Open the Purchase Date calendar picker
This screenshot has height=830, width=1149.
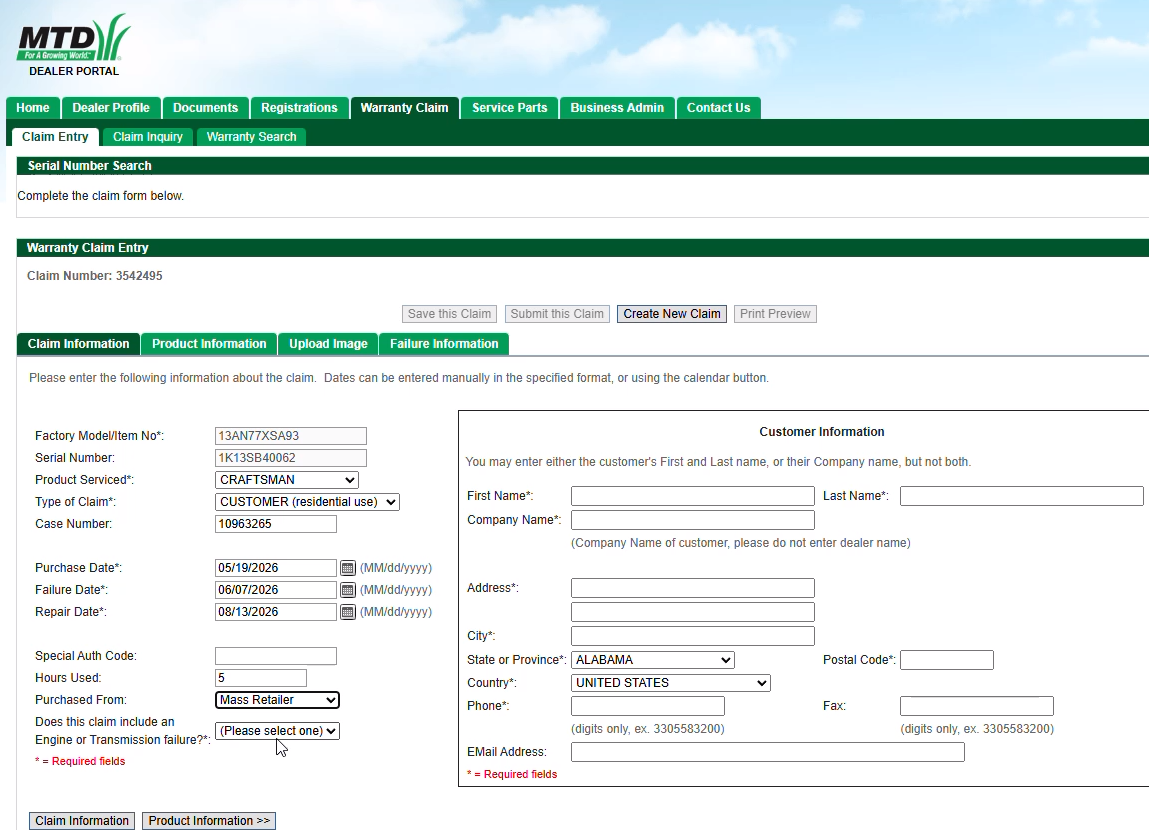pos(347,568)
